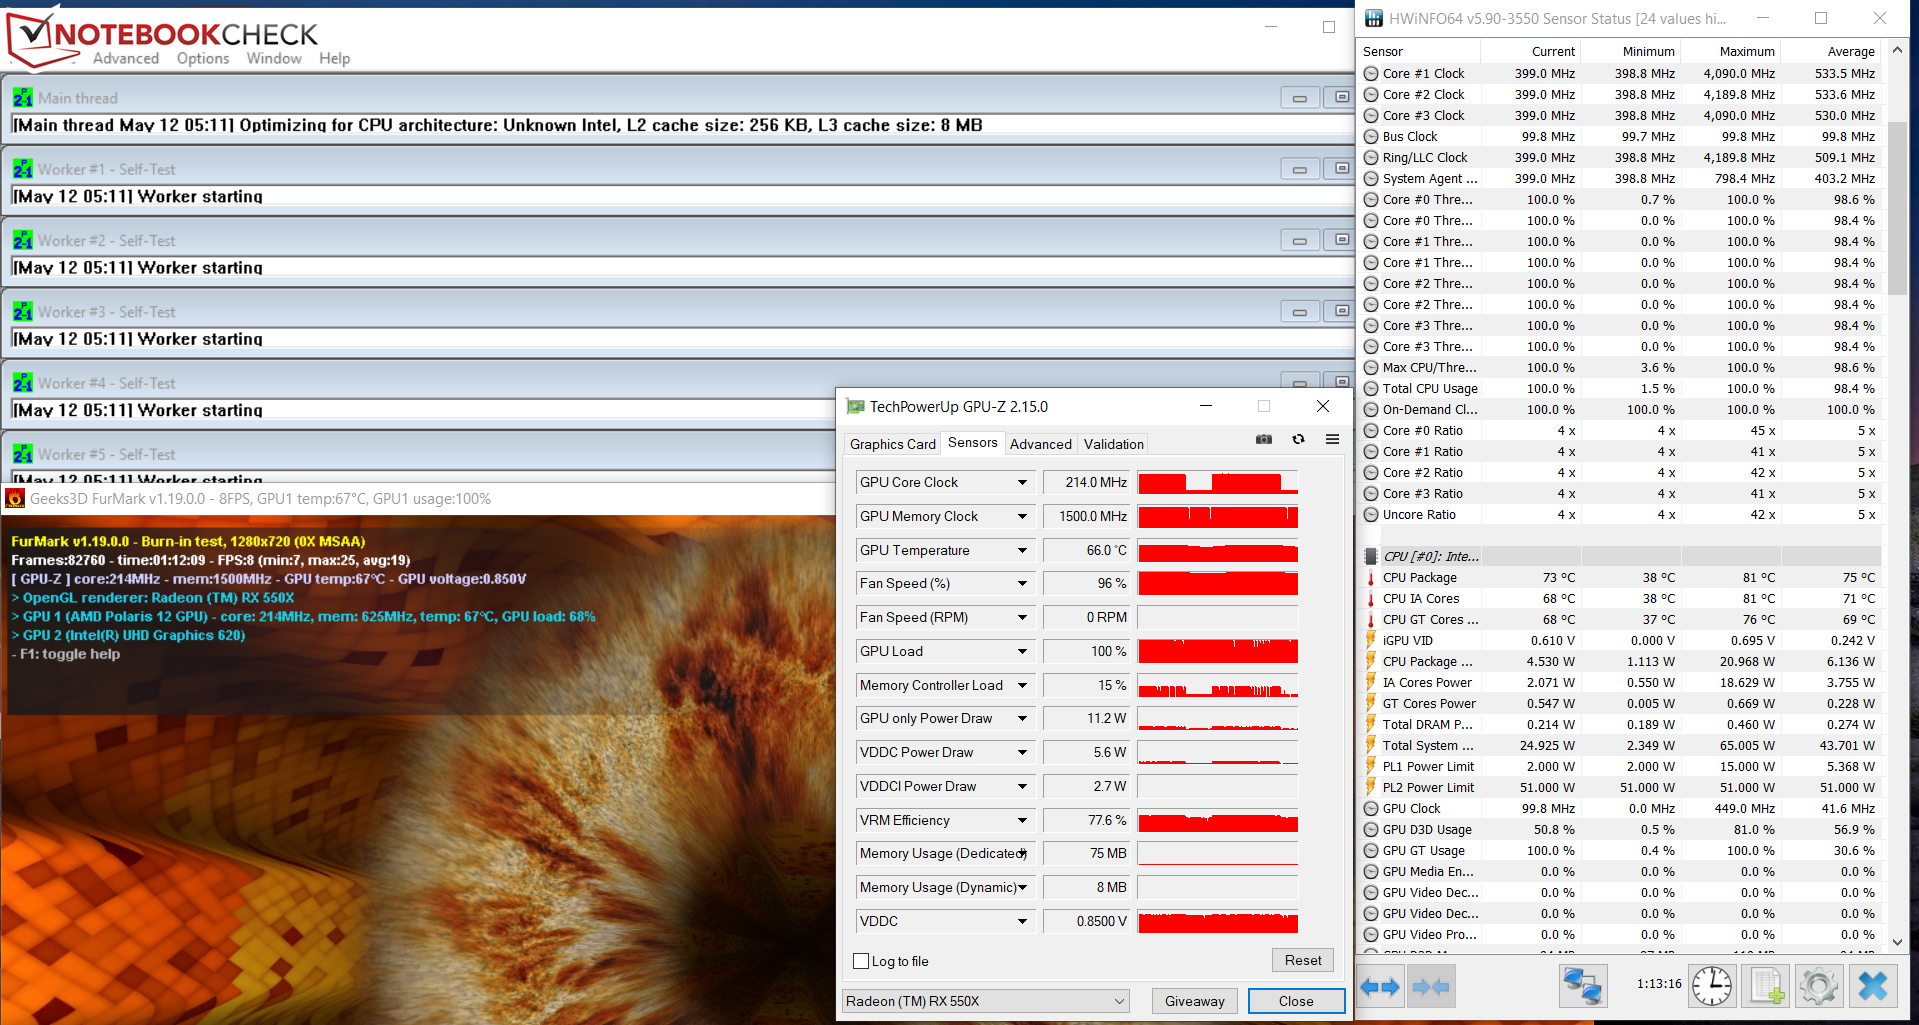
Task: Click the HWiNFO scrollbar up arrow
Action: tap(1898, 50)
